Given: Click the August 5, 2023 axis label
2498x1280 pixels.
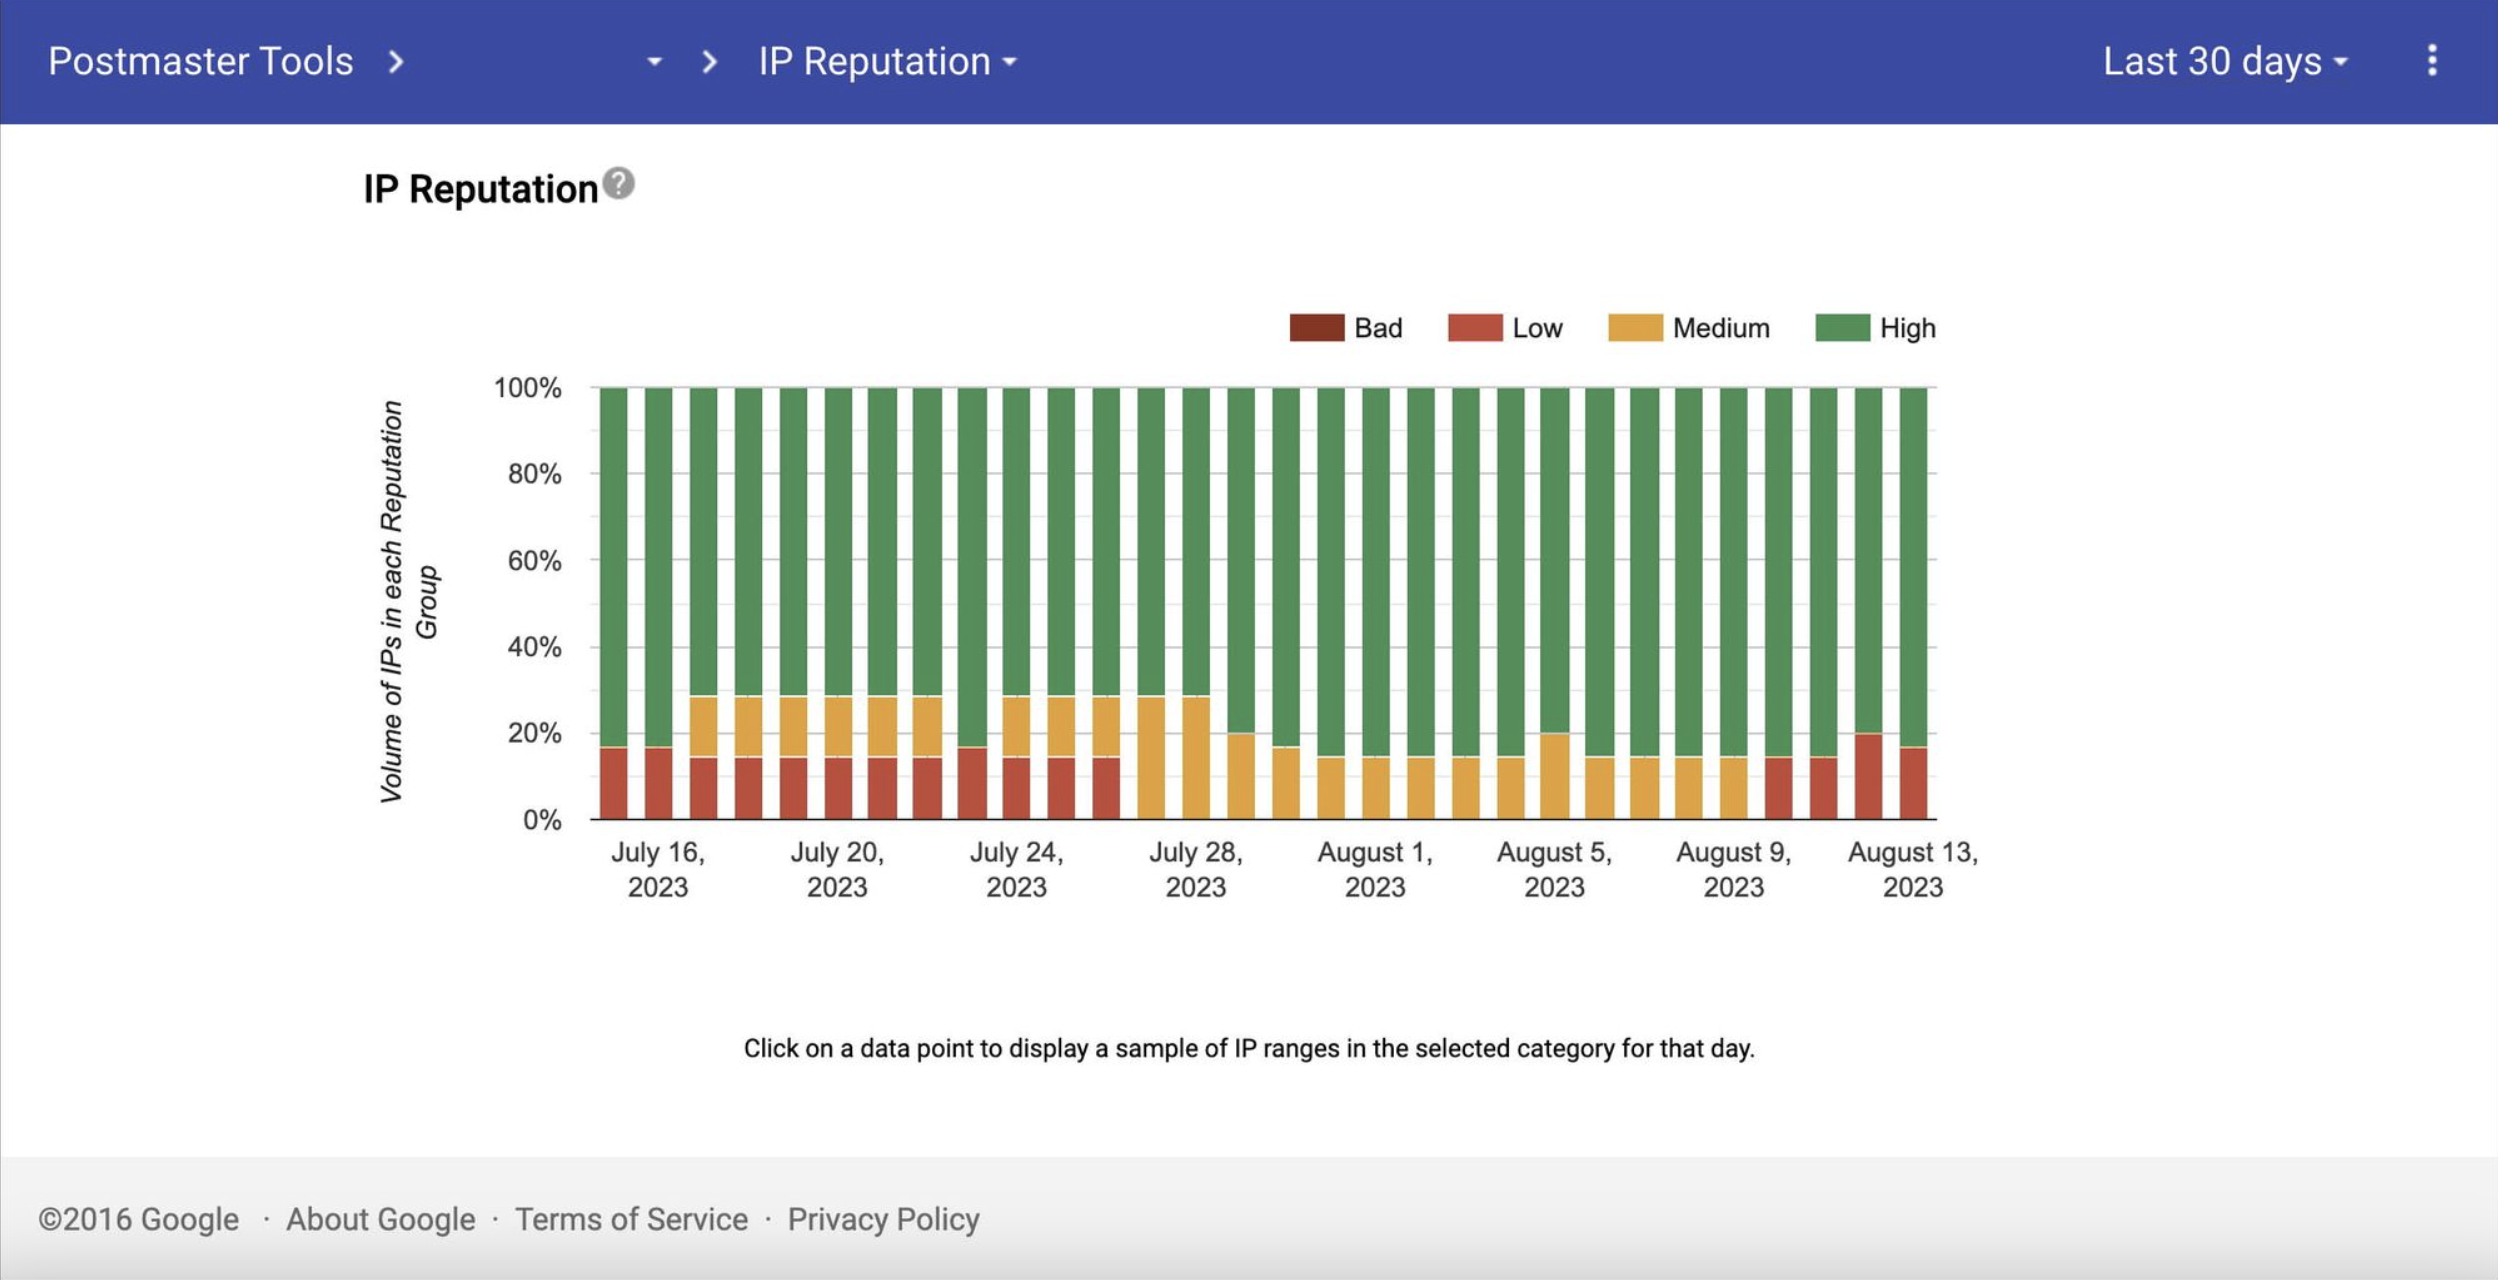Looking at the screenshot, I should pyautogui.click(x=1554, y=869).
